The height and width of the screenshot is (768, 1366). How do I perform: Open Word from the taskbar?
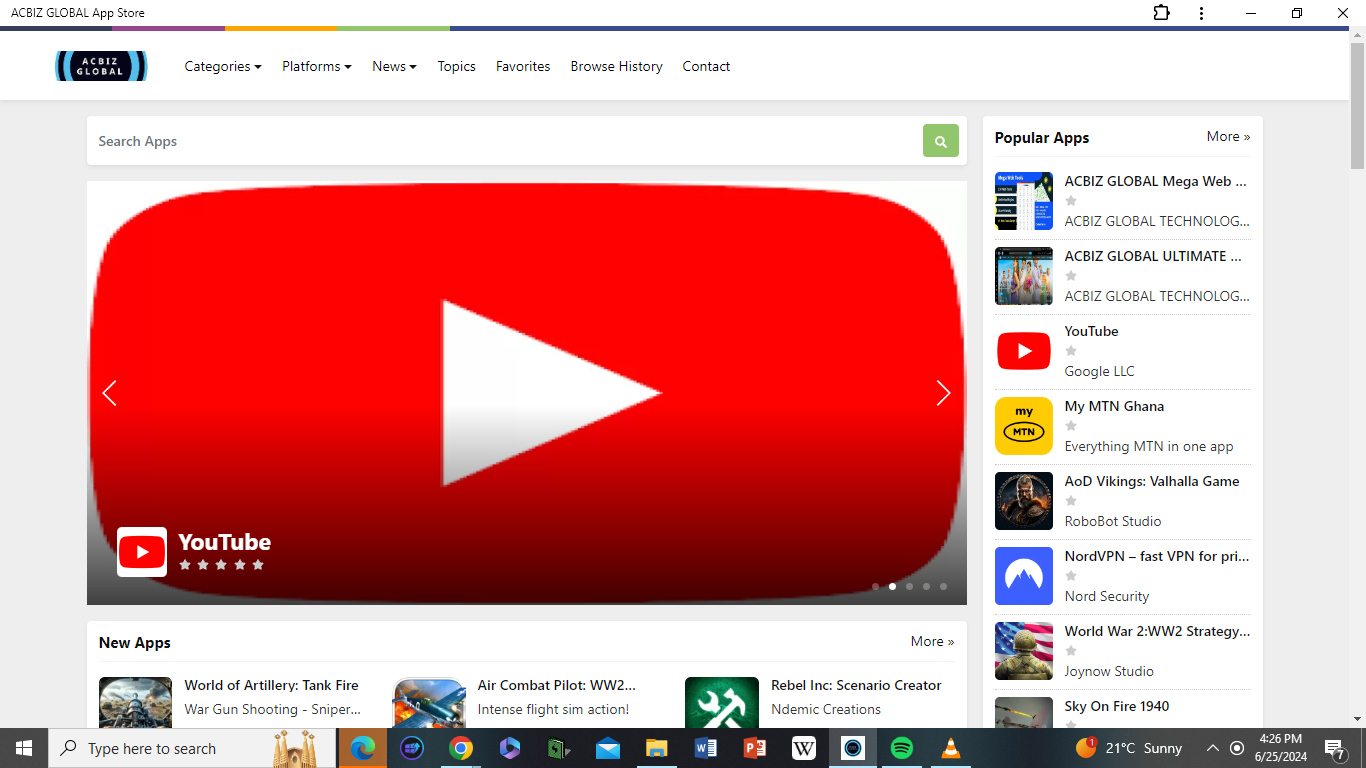point(706,748)
